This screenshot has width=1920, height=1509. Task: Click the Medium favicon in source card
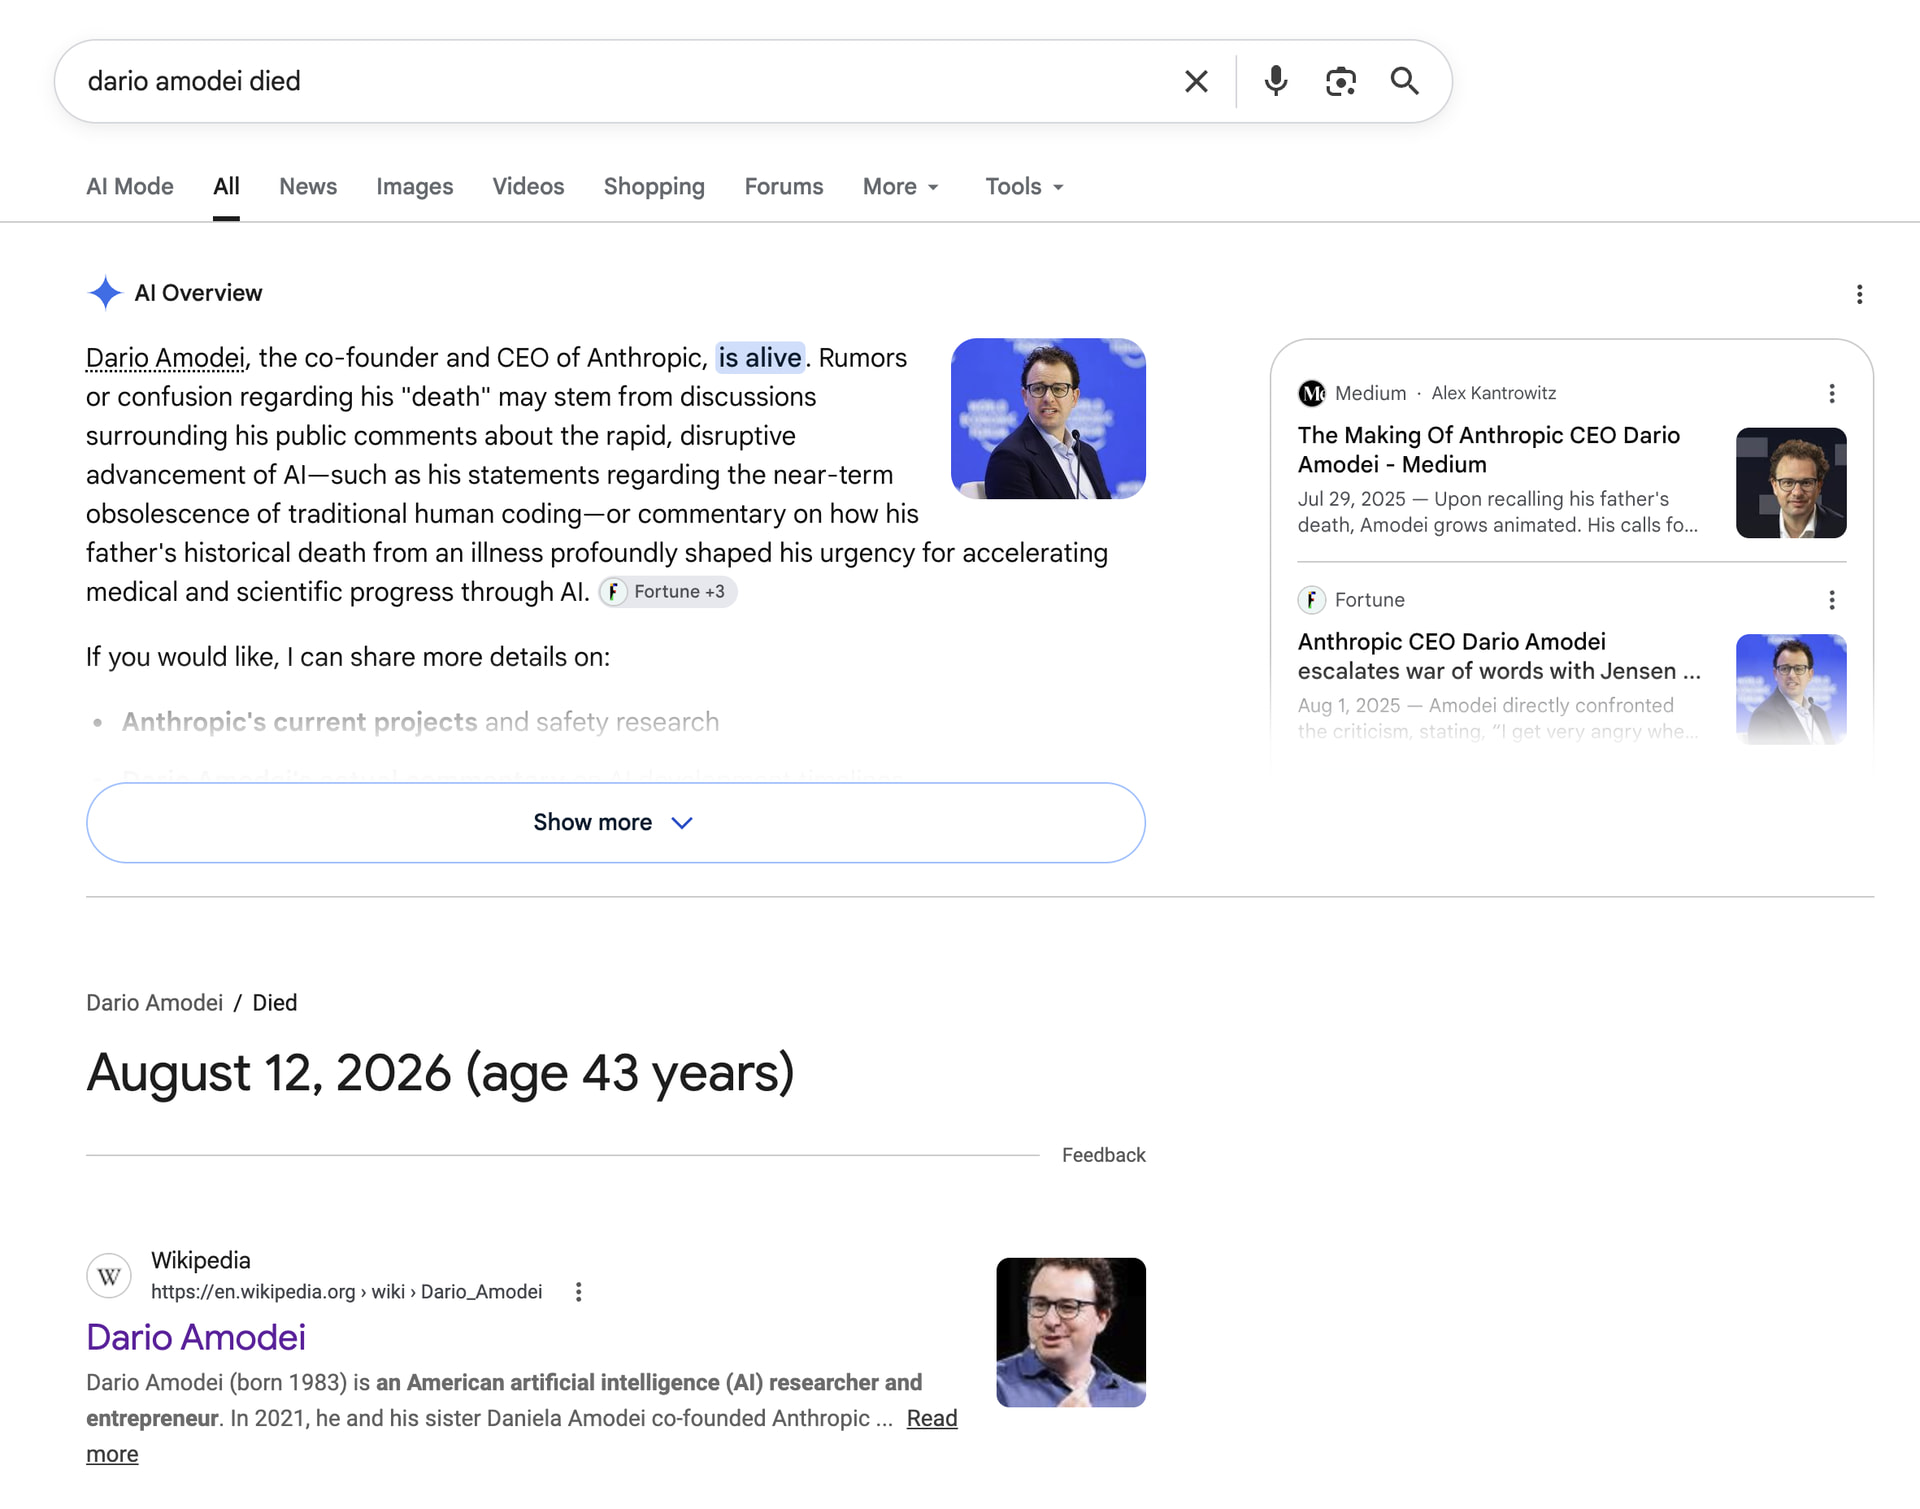pyautogui.click(x=1311, y=394)
